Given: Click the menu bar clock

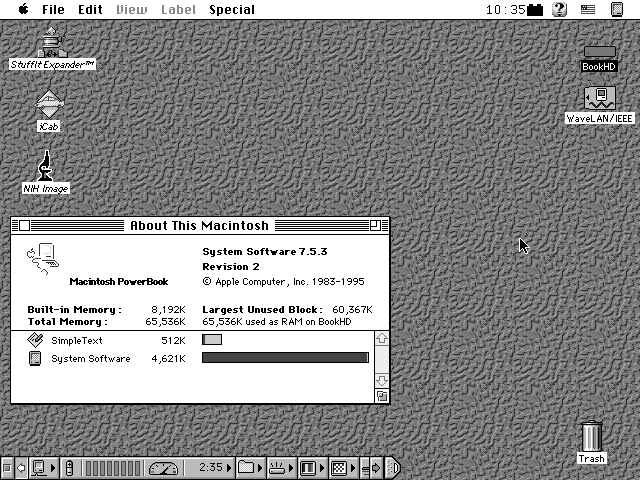Looking at the screenshot, I should (505, 9).
